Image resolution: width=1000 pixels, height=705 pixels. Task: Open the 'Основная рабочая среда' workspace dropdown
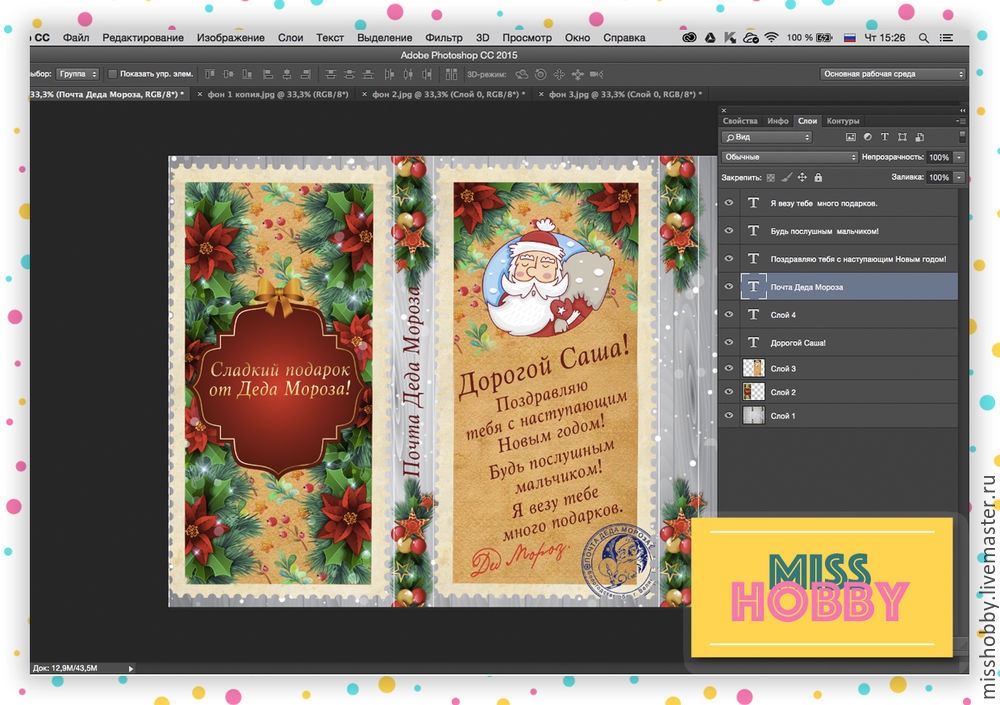[x=892, y=74]
